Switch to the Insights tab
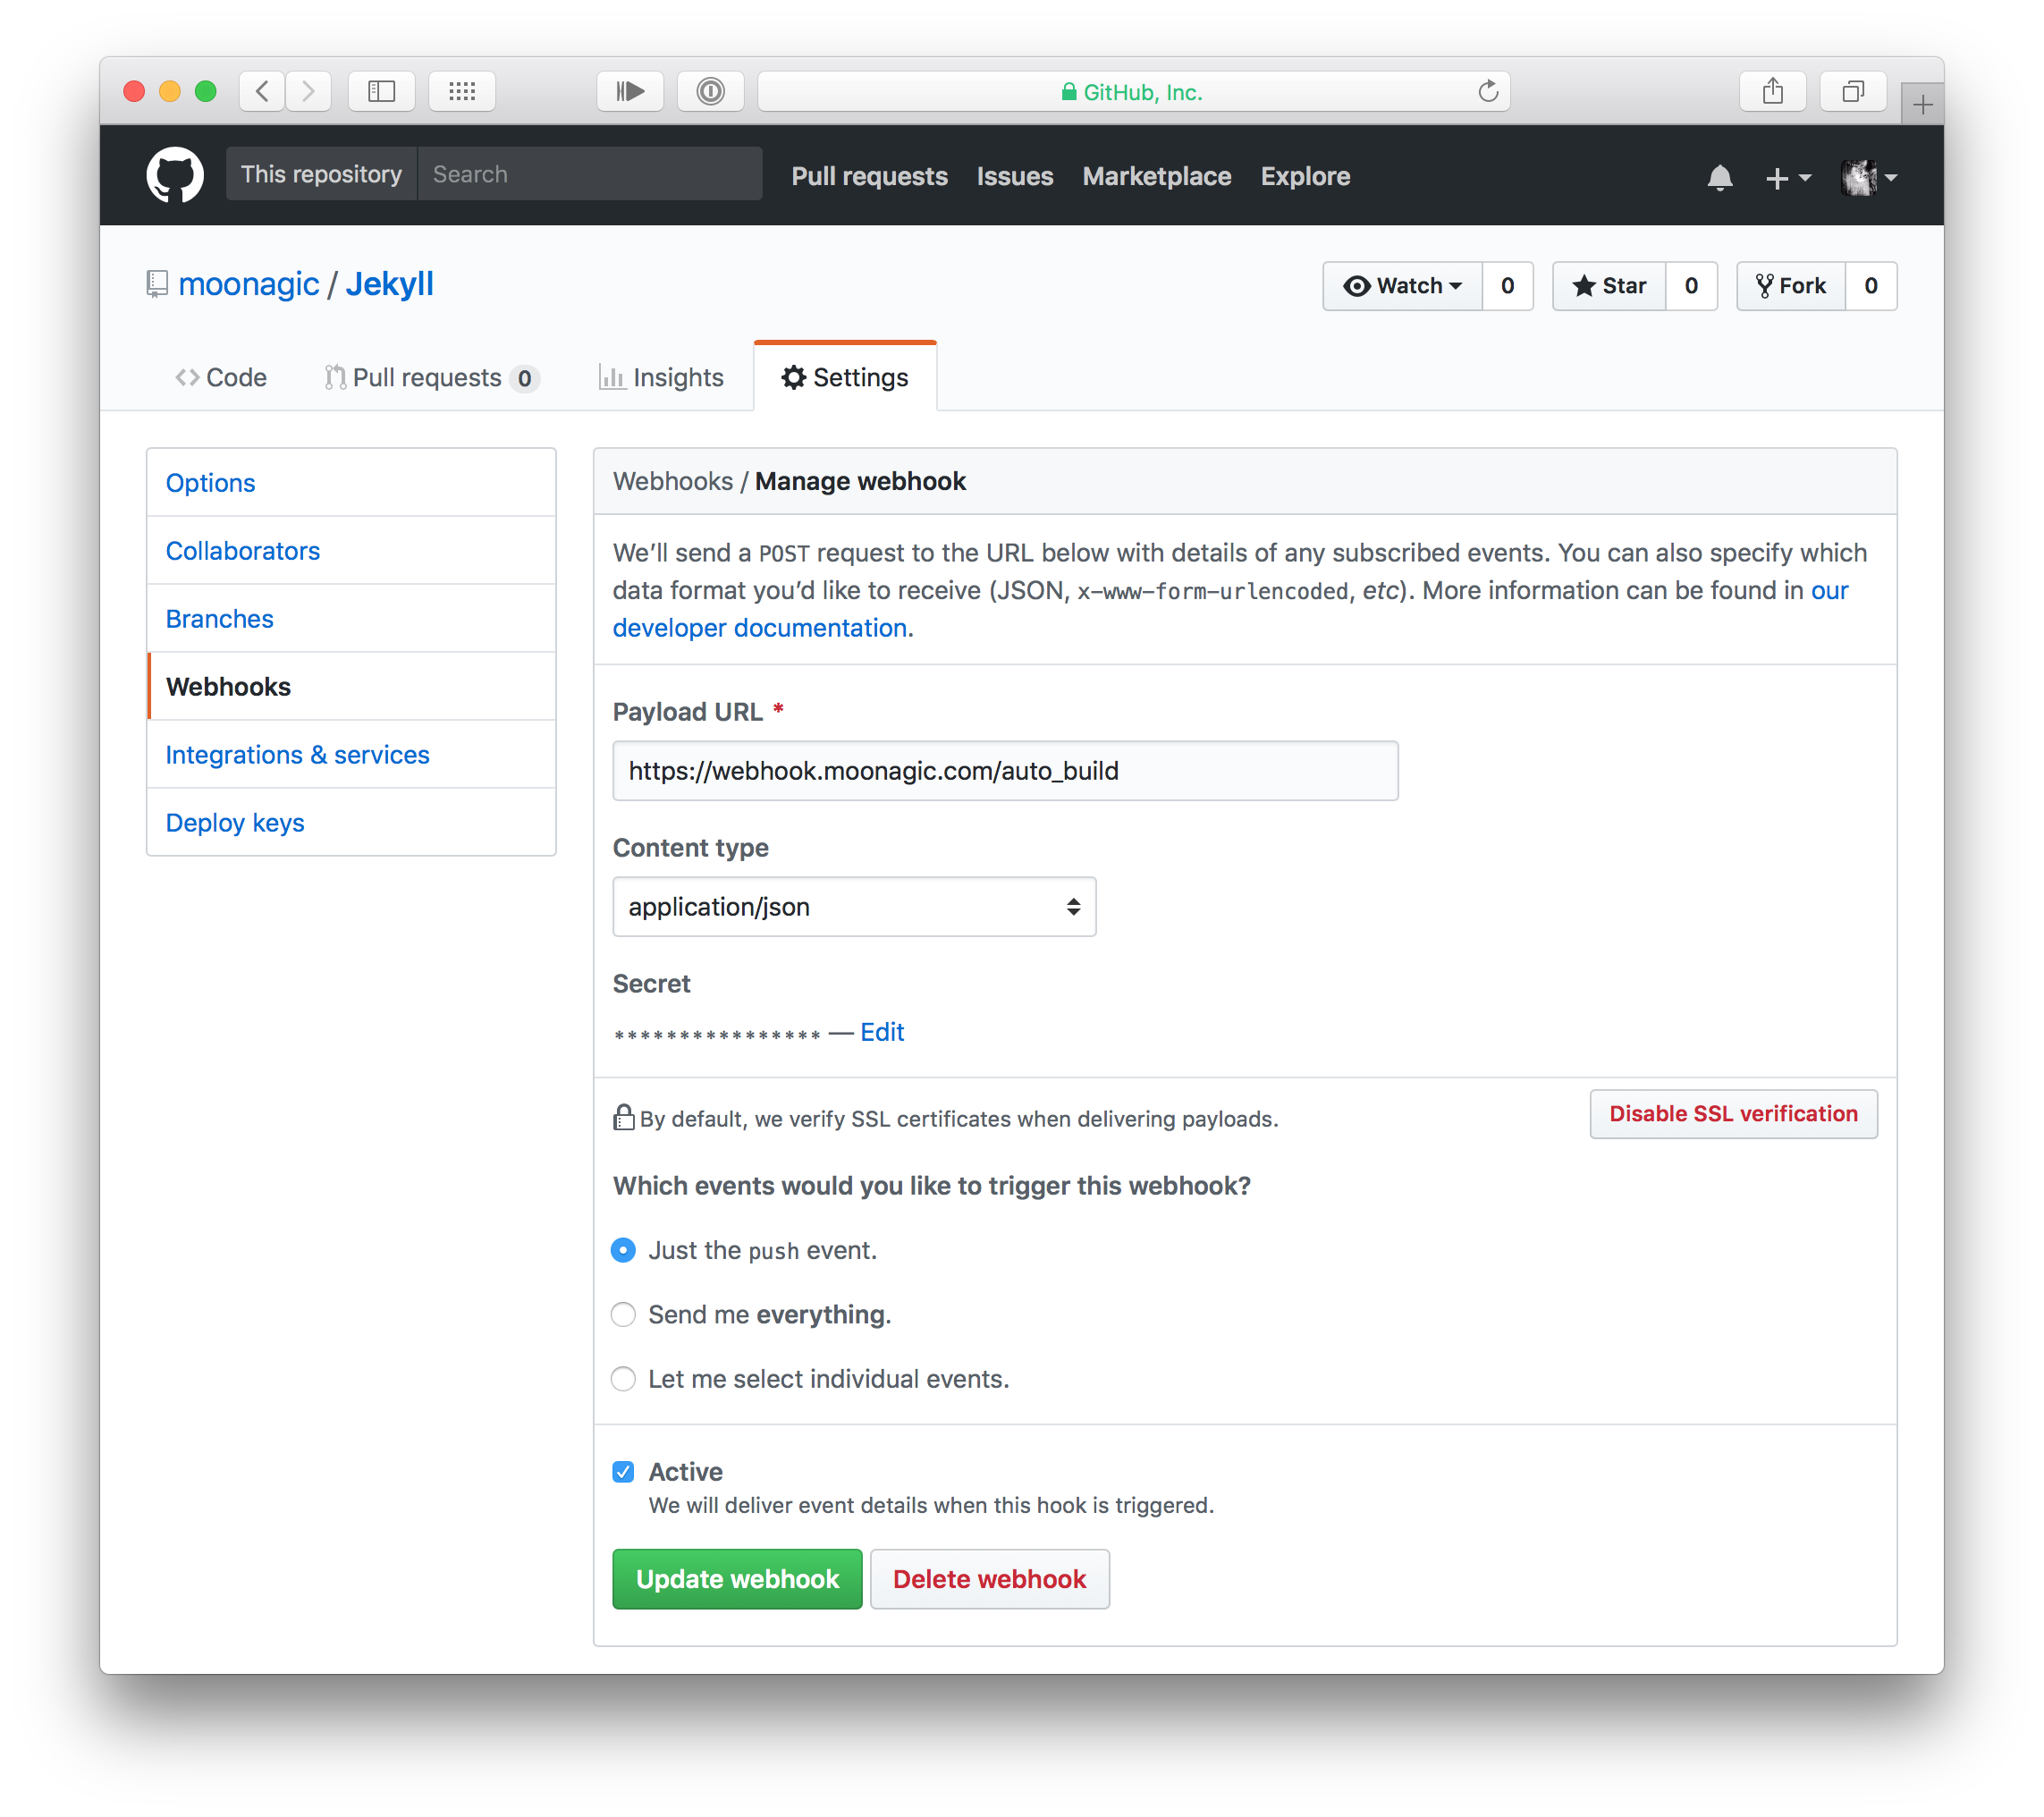Viewport: 2044px width, 1817px height. (x=661, y=378)
